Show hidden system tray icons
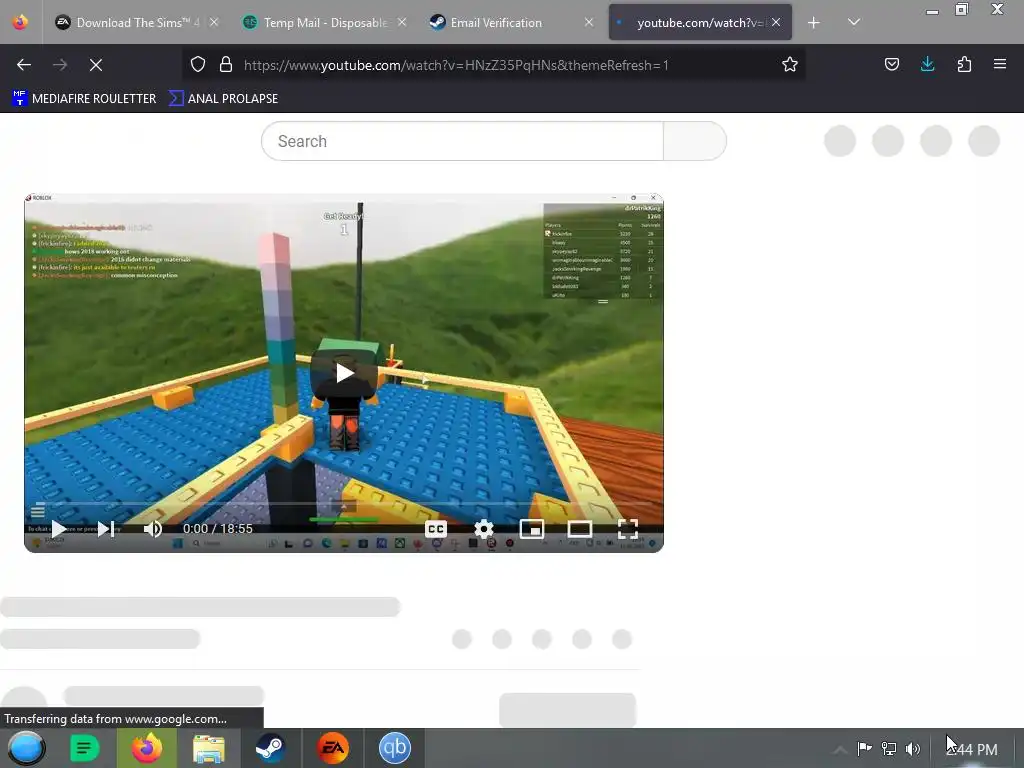This screenshot has height=768, width=1024. pyautogui.click(x=839, y=749)
